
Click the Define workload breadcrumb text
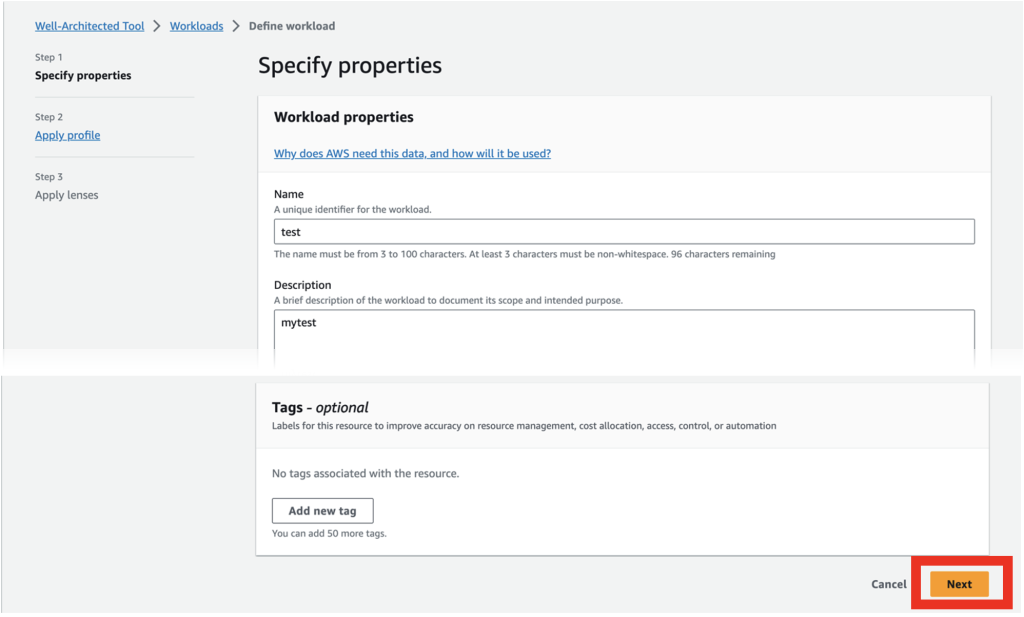(x=292, y=26)
